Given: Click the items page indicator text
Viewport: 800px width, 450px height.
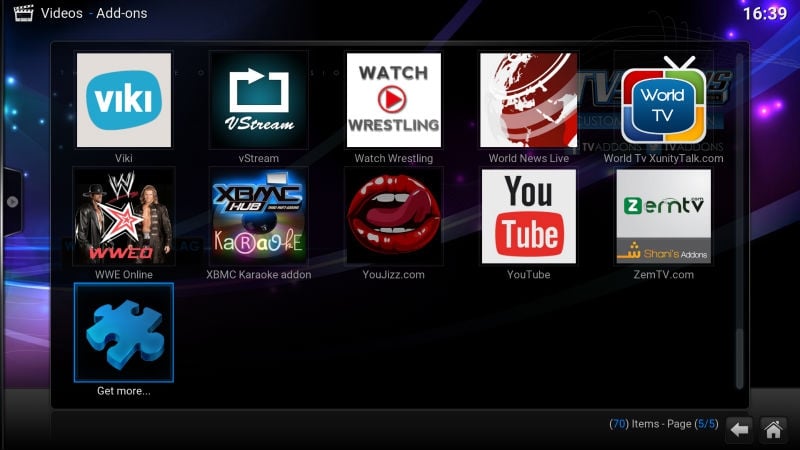Looking at the screenshot, I should [x=663, y=424].
